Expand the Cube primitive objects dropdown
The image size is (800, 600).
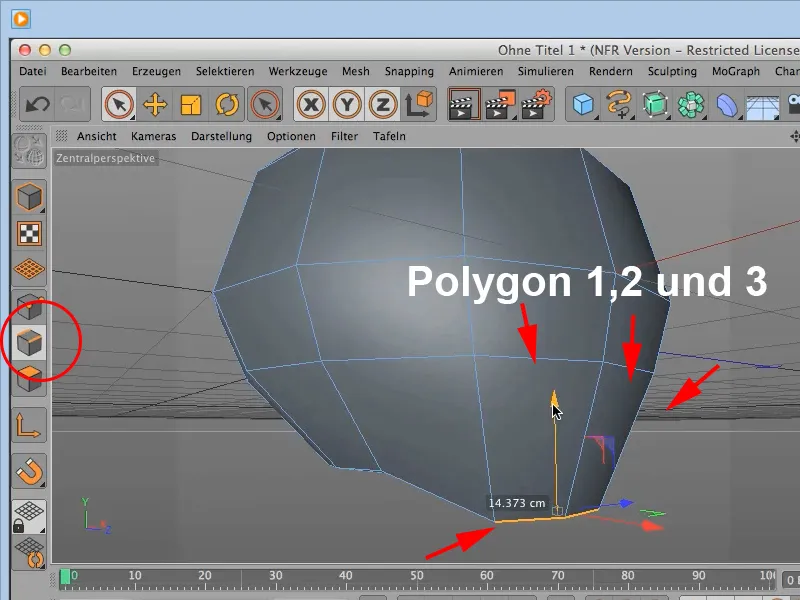point(584,103)
